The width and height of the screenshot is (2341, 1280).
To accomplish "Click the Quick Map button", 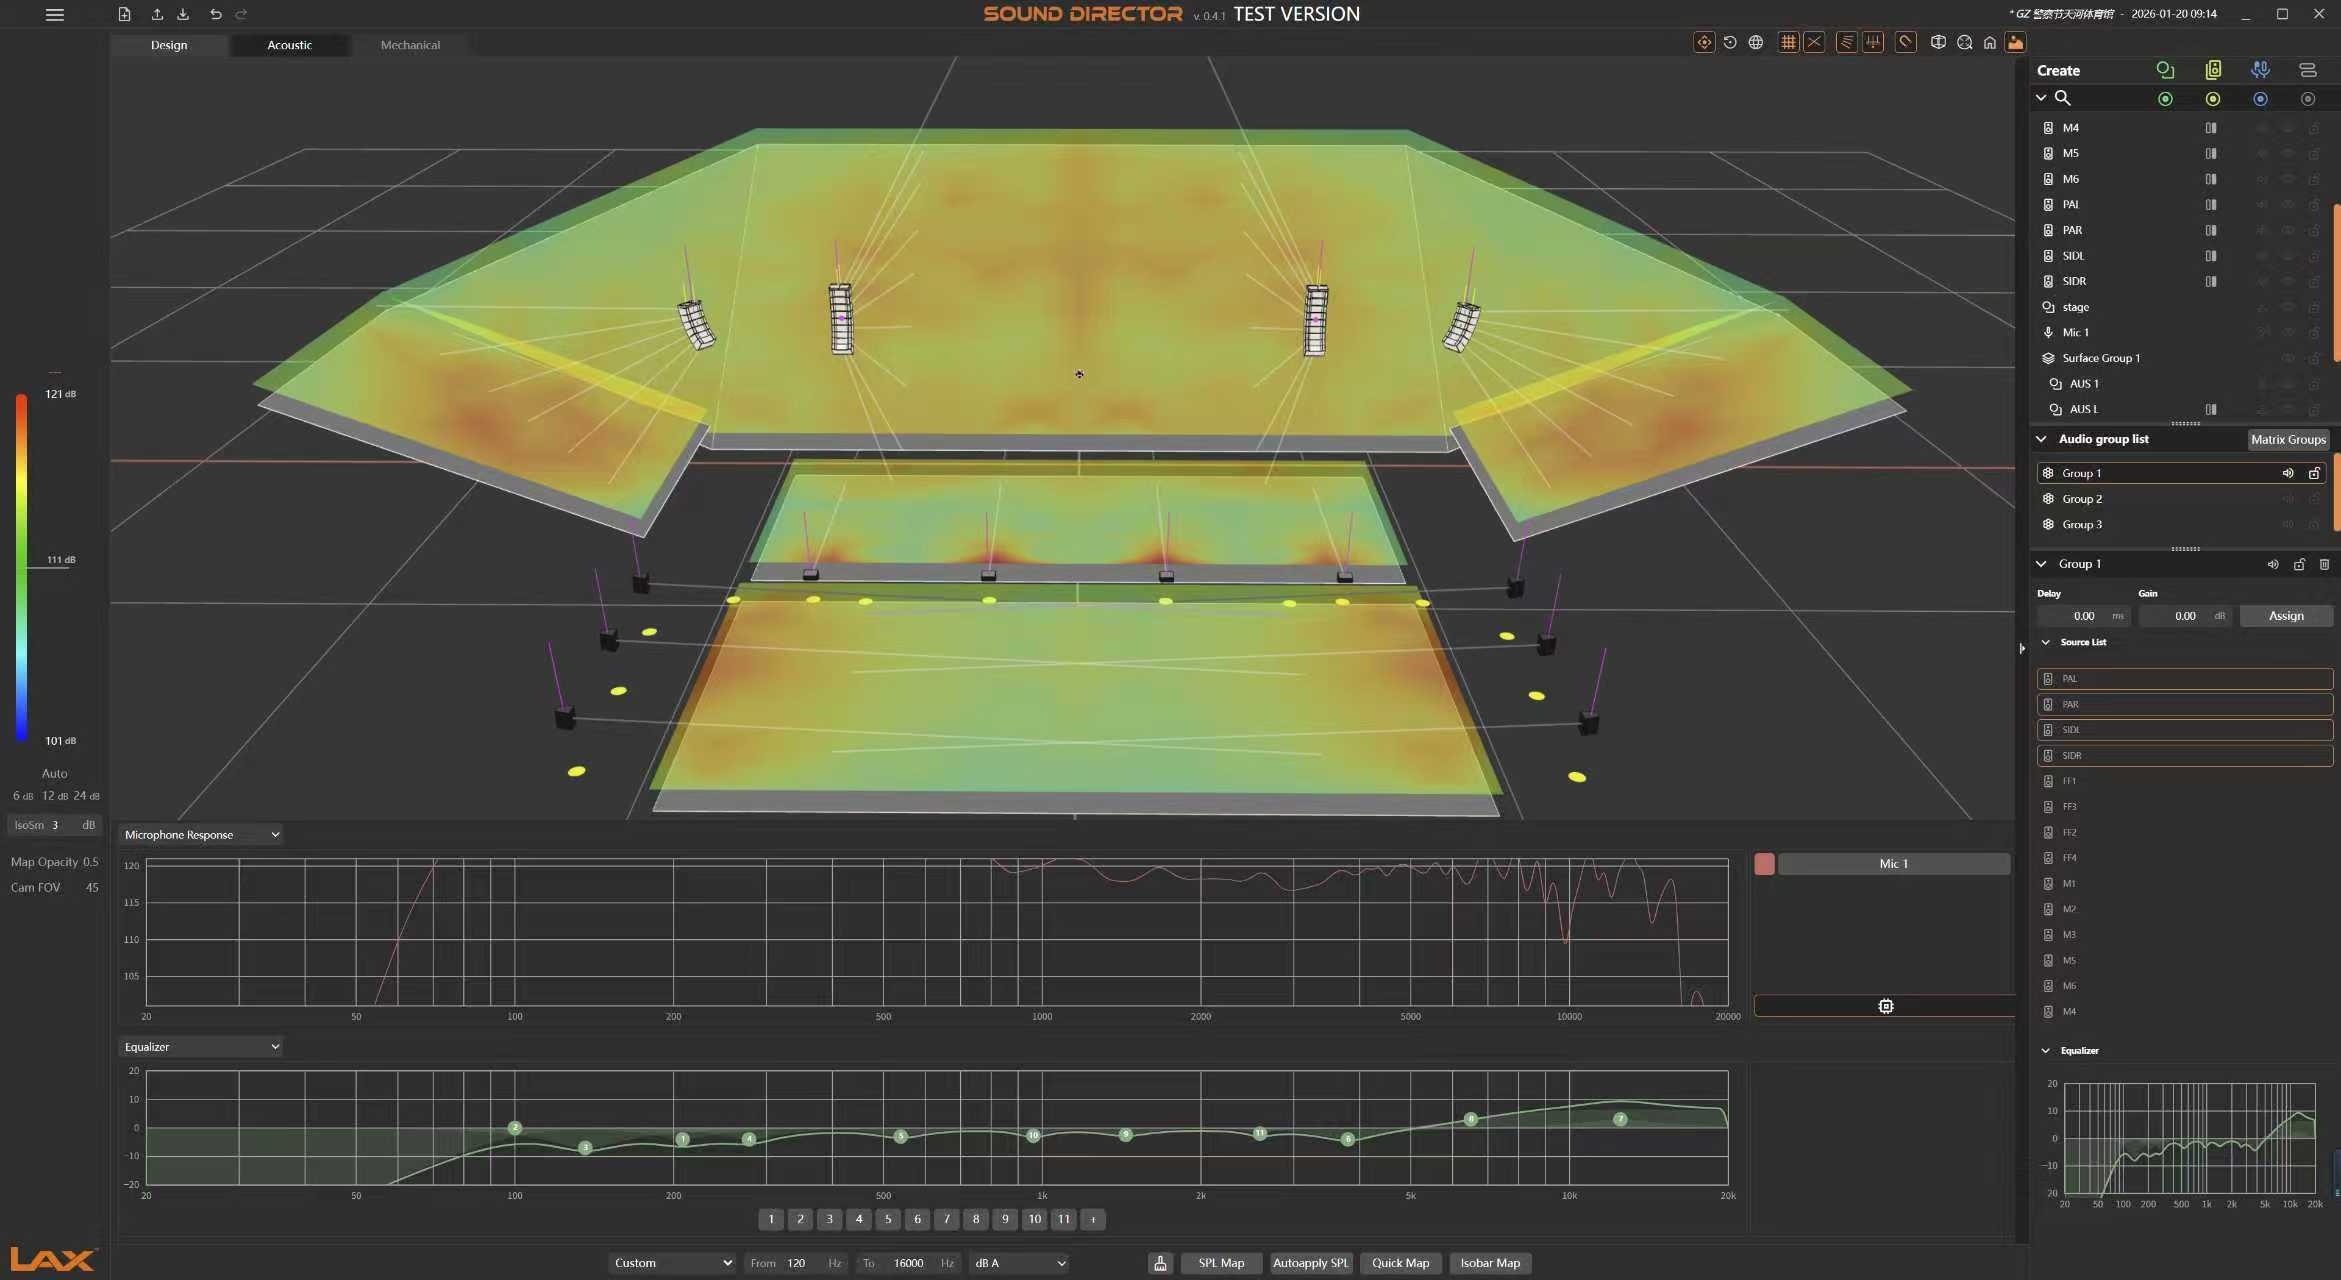I will point(1400,1263).
